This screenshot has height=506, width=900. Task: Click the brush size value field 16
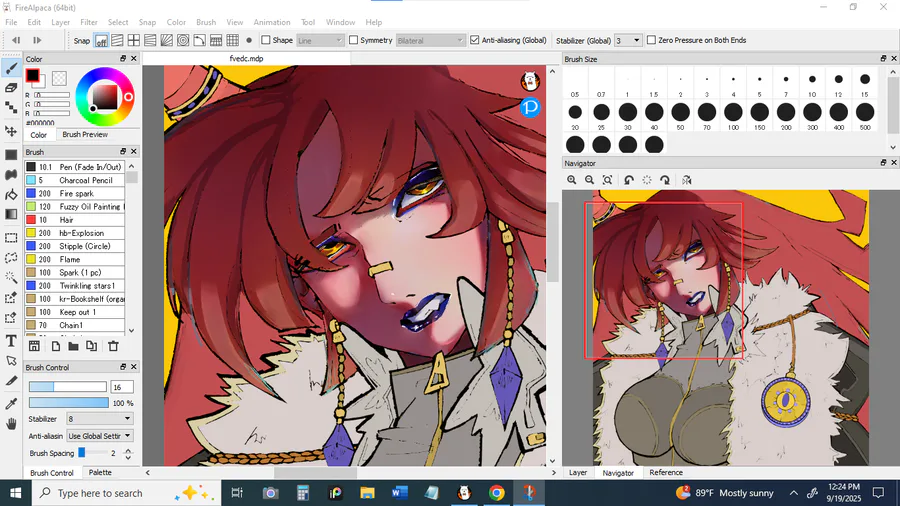point(122,387)
